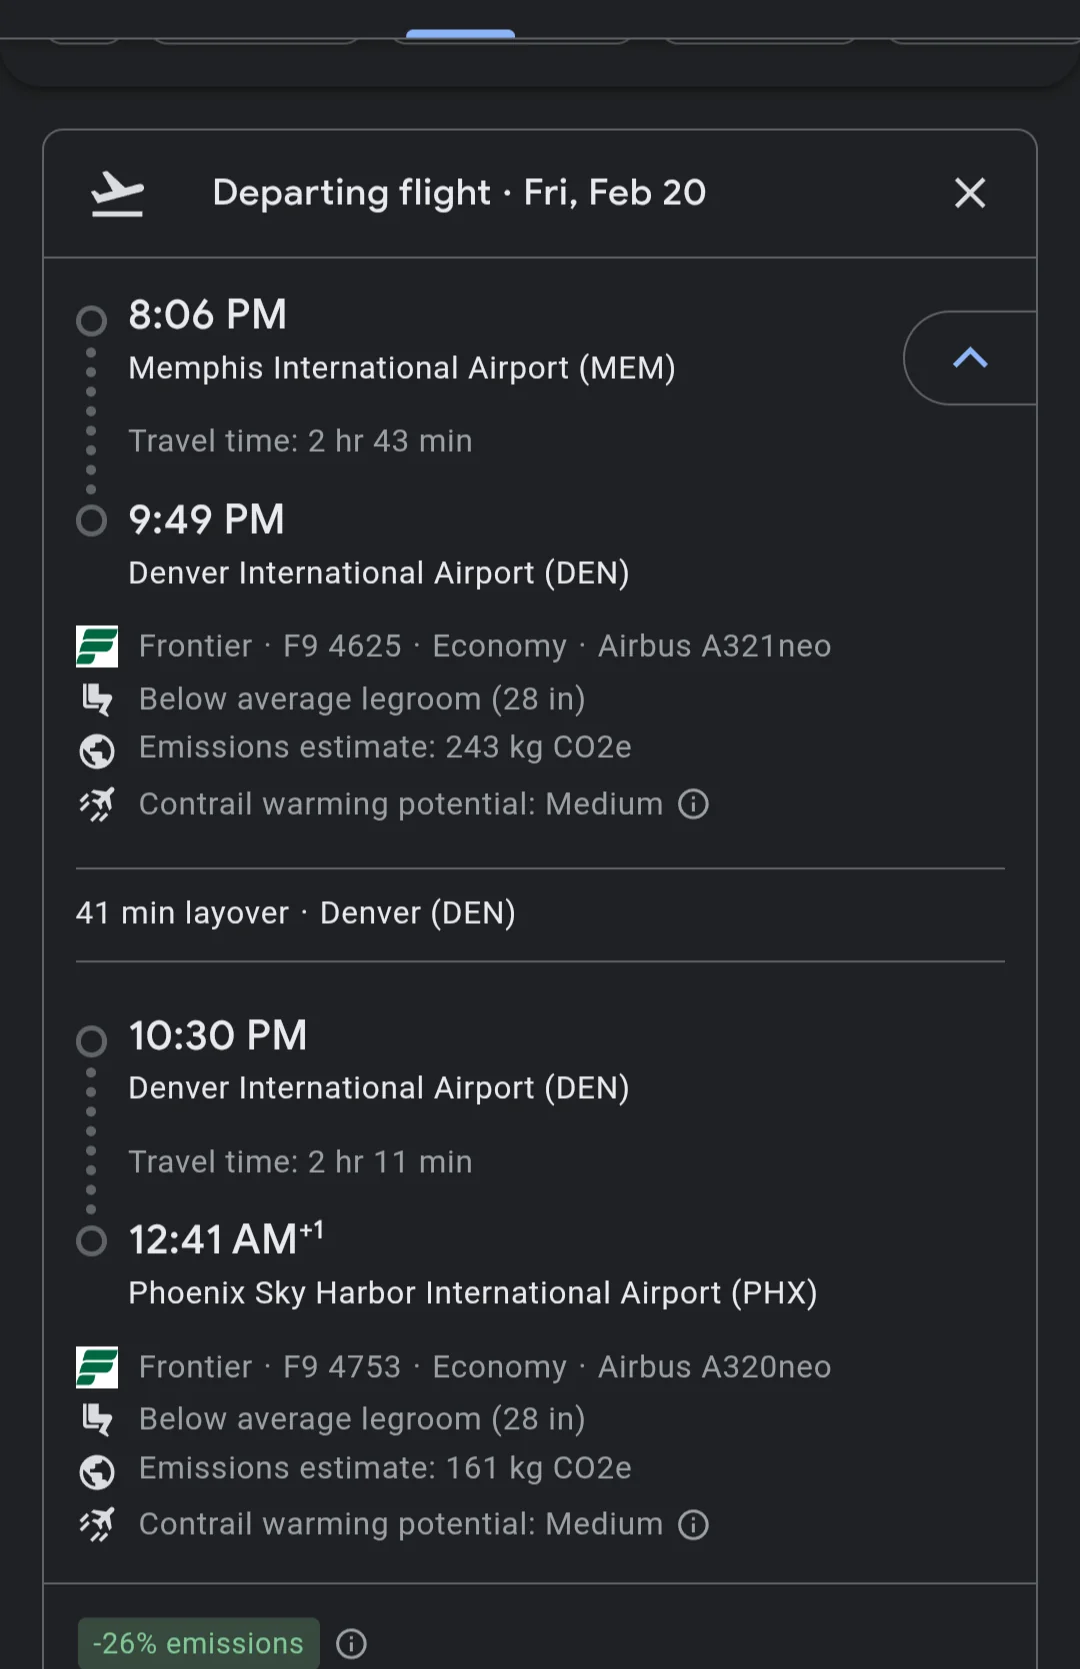This screenshot has width=1080, height=1669.
Task: Click globe icon beside 161 kg emissions
Action: pos(97,1471)
